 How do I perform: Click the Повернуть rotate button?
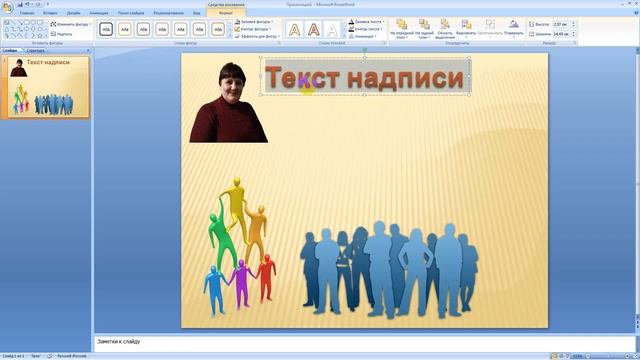[513, 29]
